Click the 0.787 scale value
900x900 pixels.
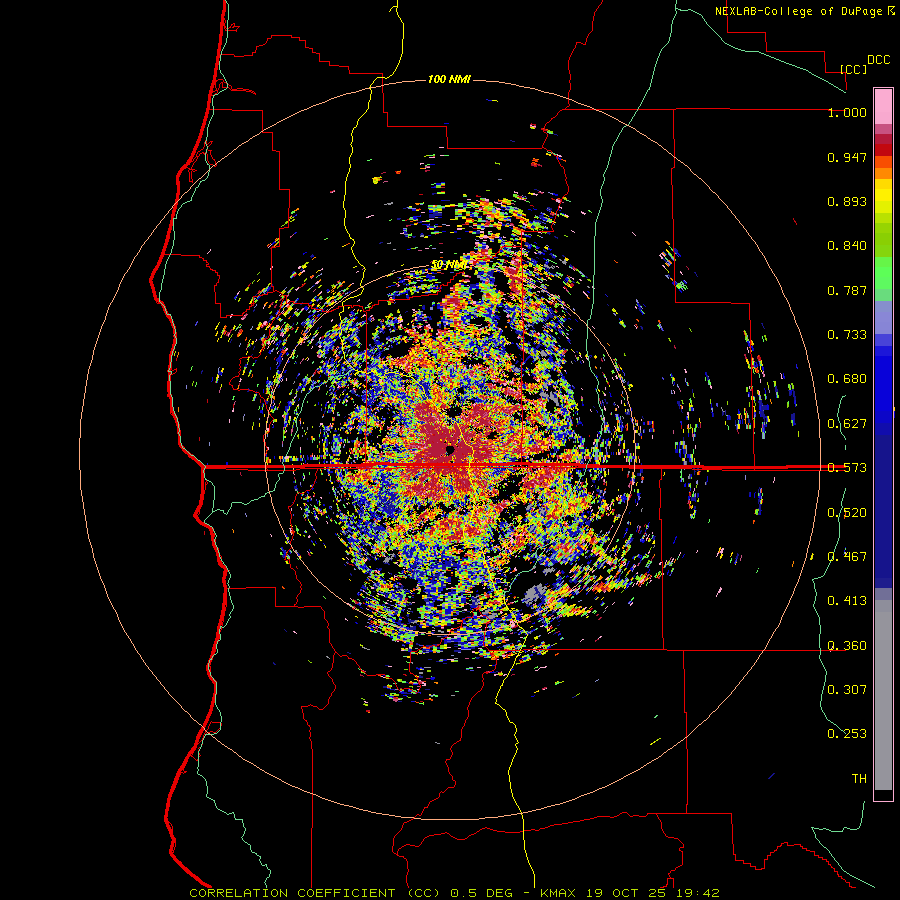point(847,290)
